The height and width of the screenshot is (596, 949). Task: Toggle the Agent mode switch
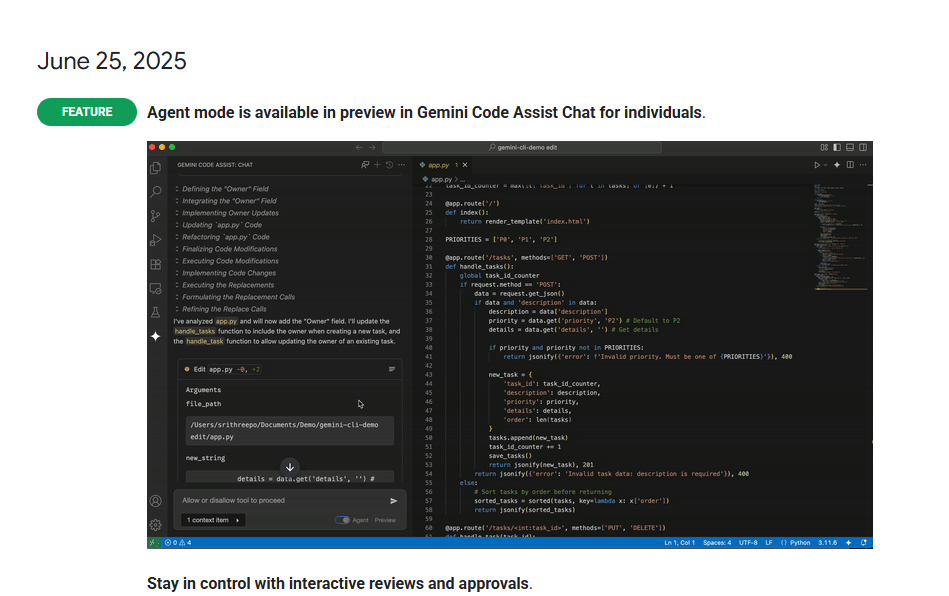point(342,520)
